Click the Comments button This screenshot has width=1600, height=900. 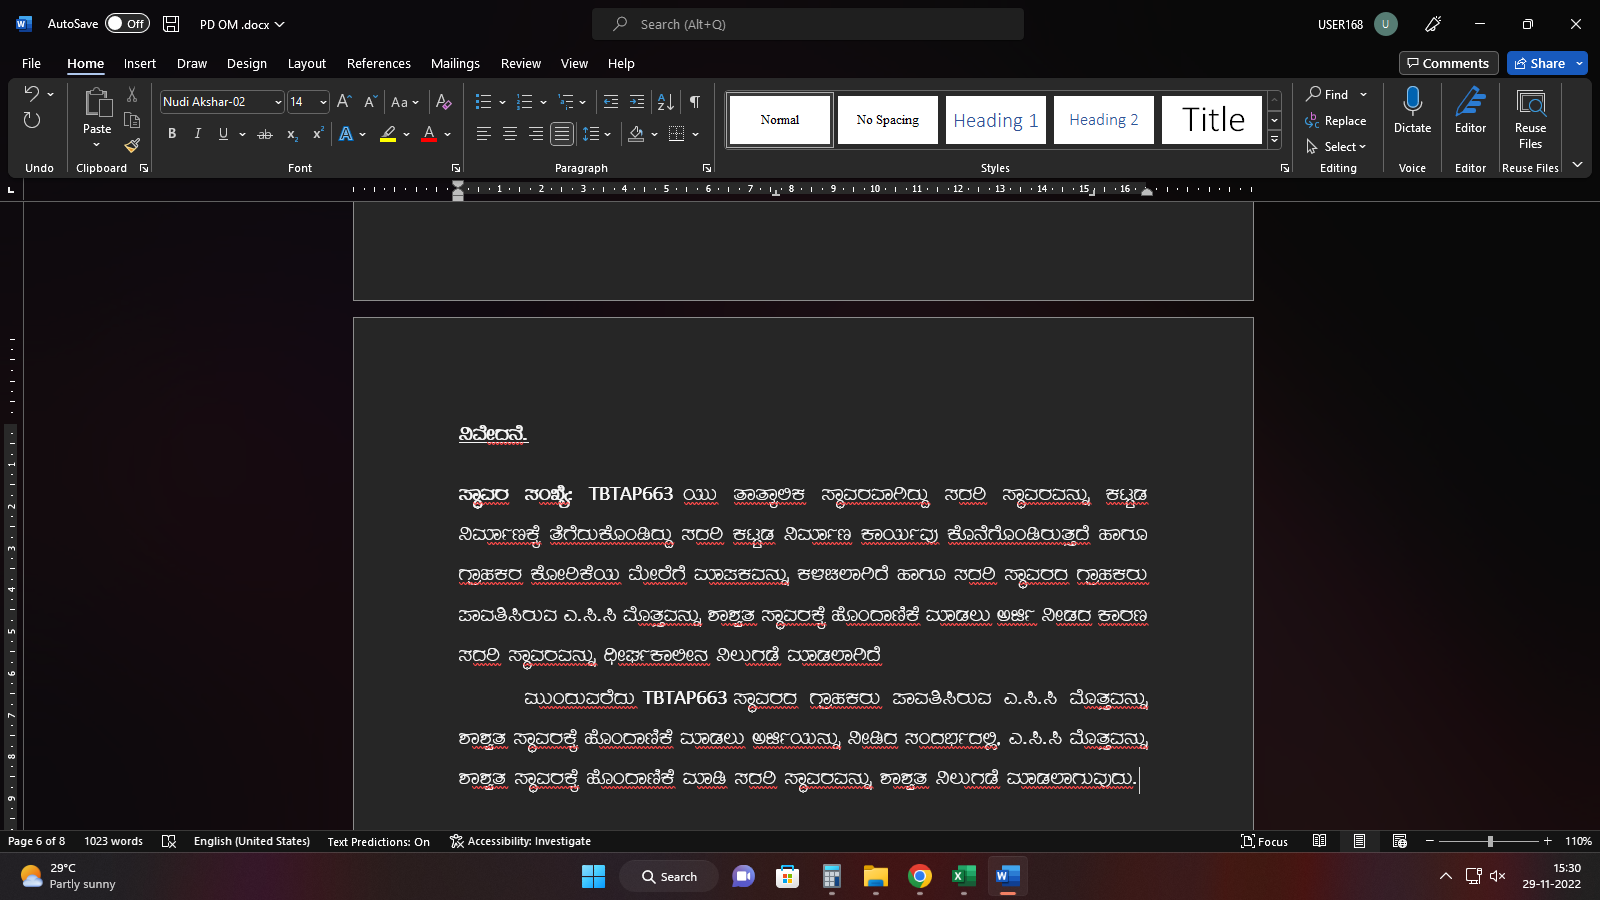1448,63
